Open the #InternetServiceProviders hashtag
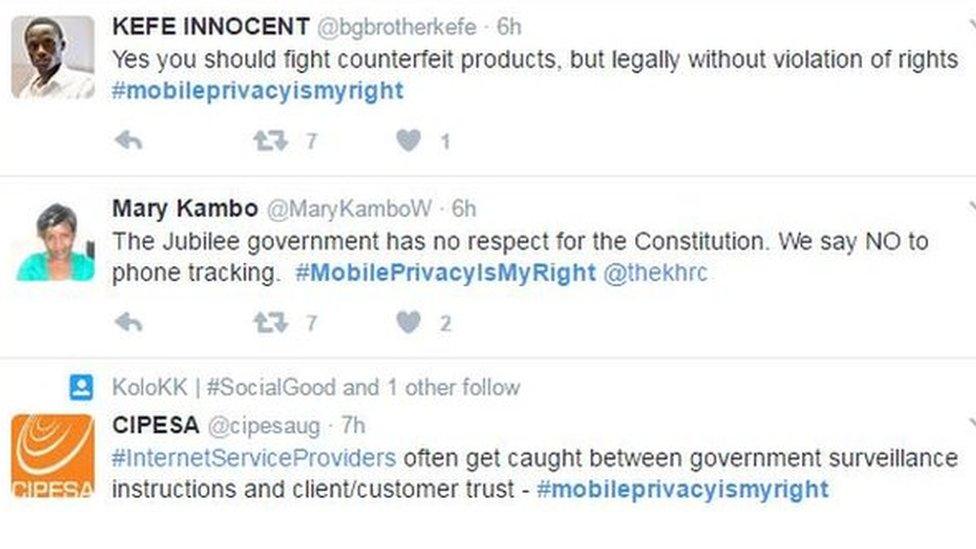Viewport: 976px width, 549px height. 254,458
